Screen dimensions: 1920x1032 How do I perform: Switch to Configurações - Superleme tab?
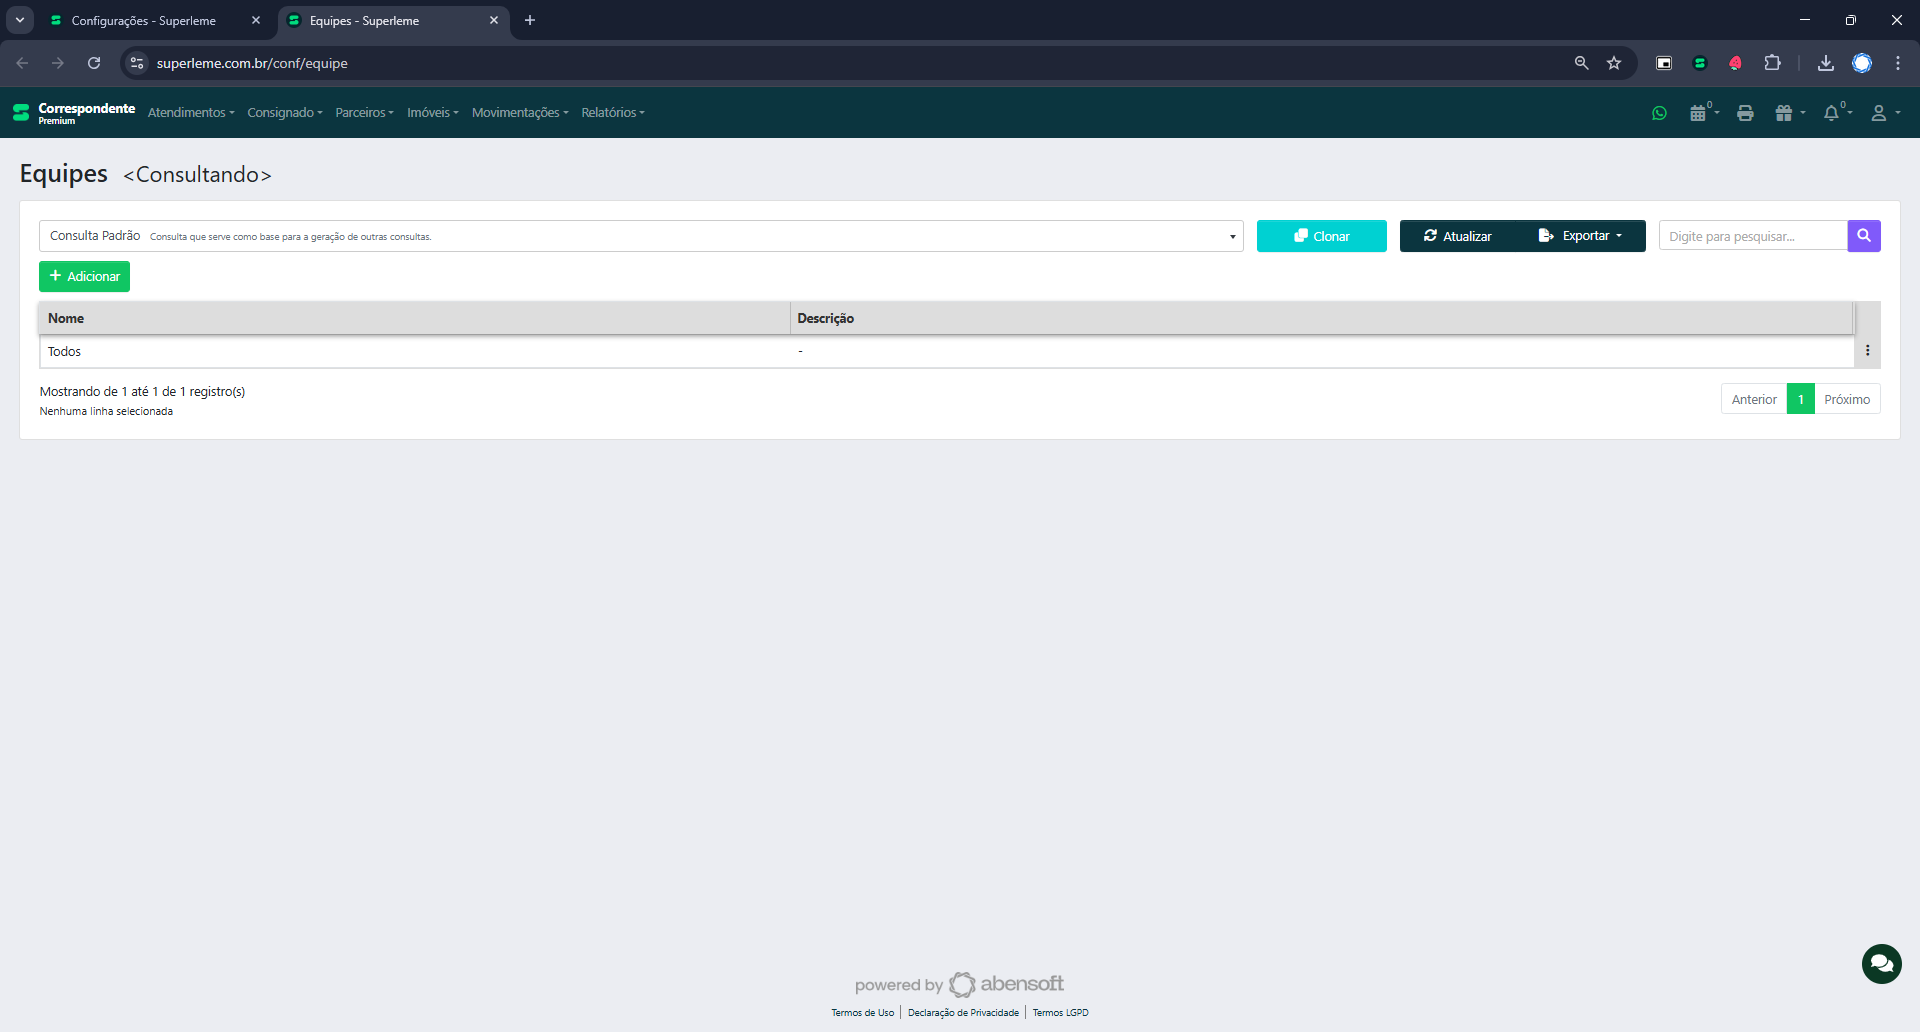(144, 21)
